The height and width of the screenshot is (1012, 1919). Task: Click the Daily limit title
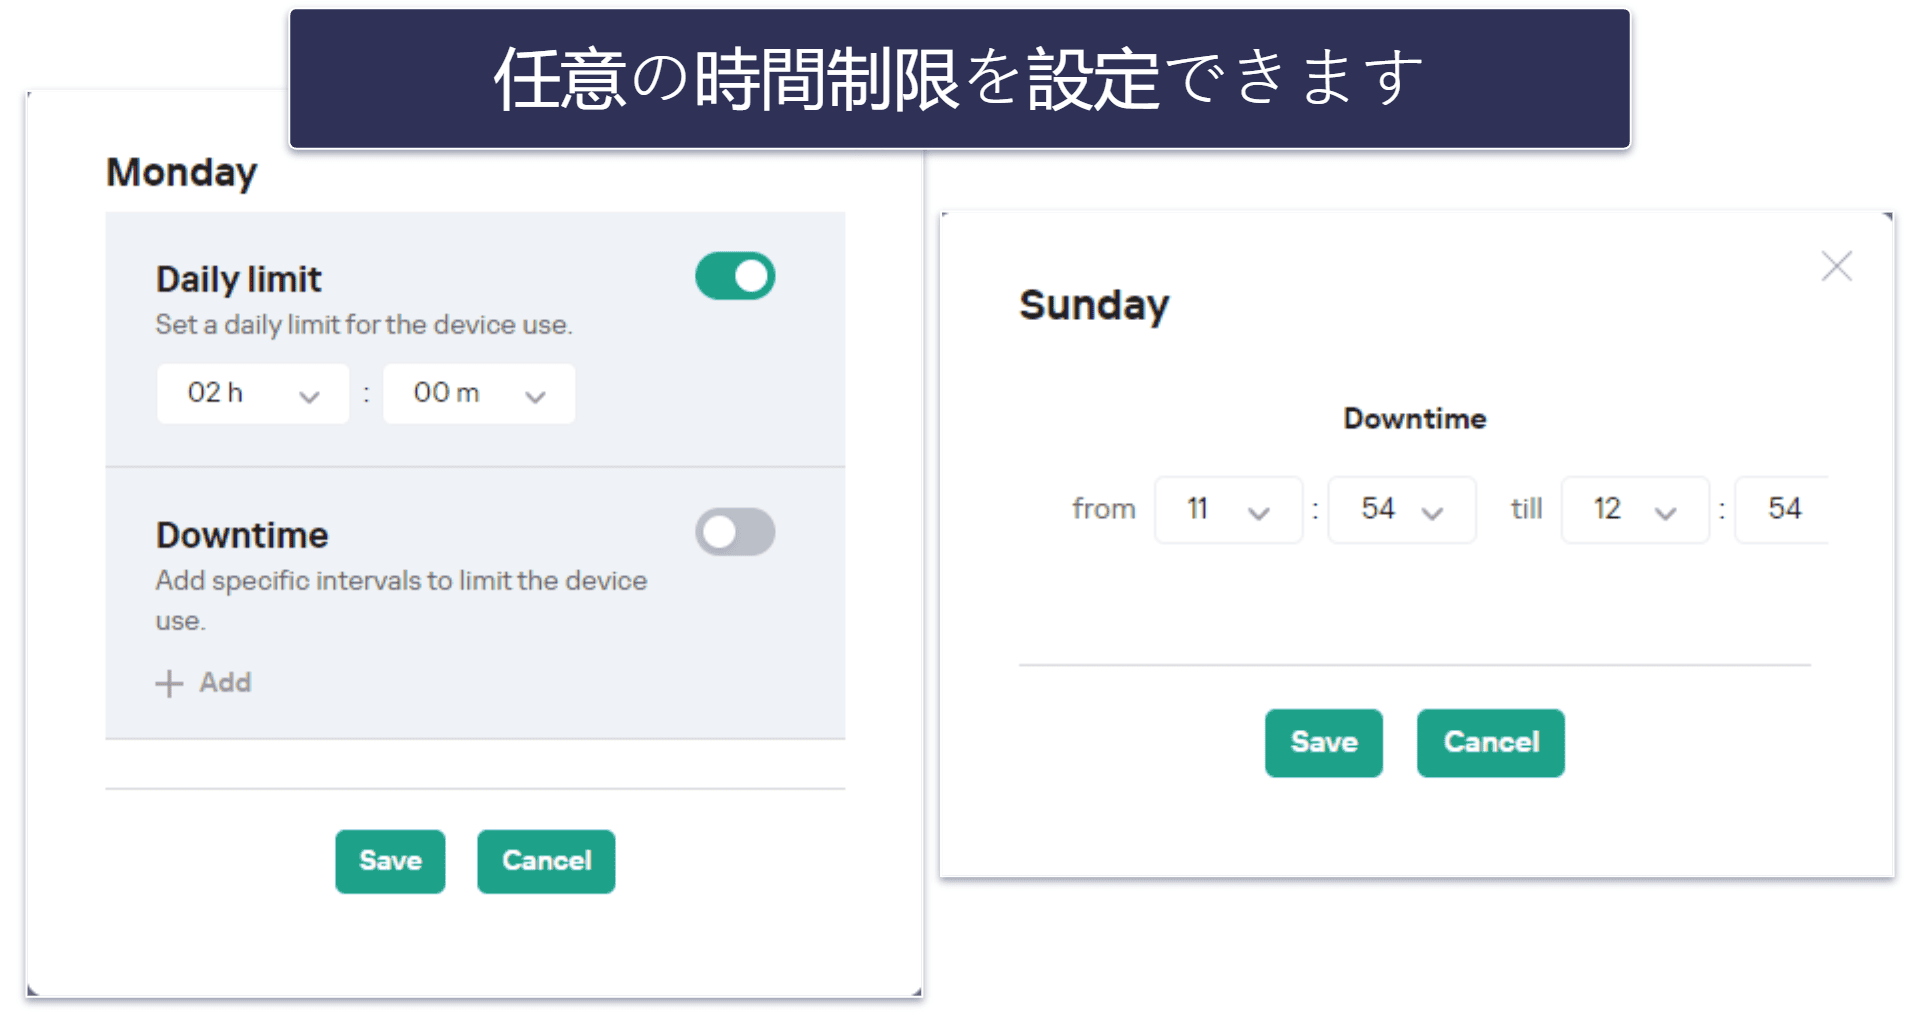click(x=239, y=279)
